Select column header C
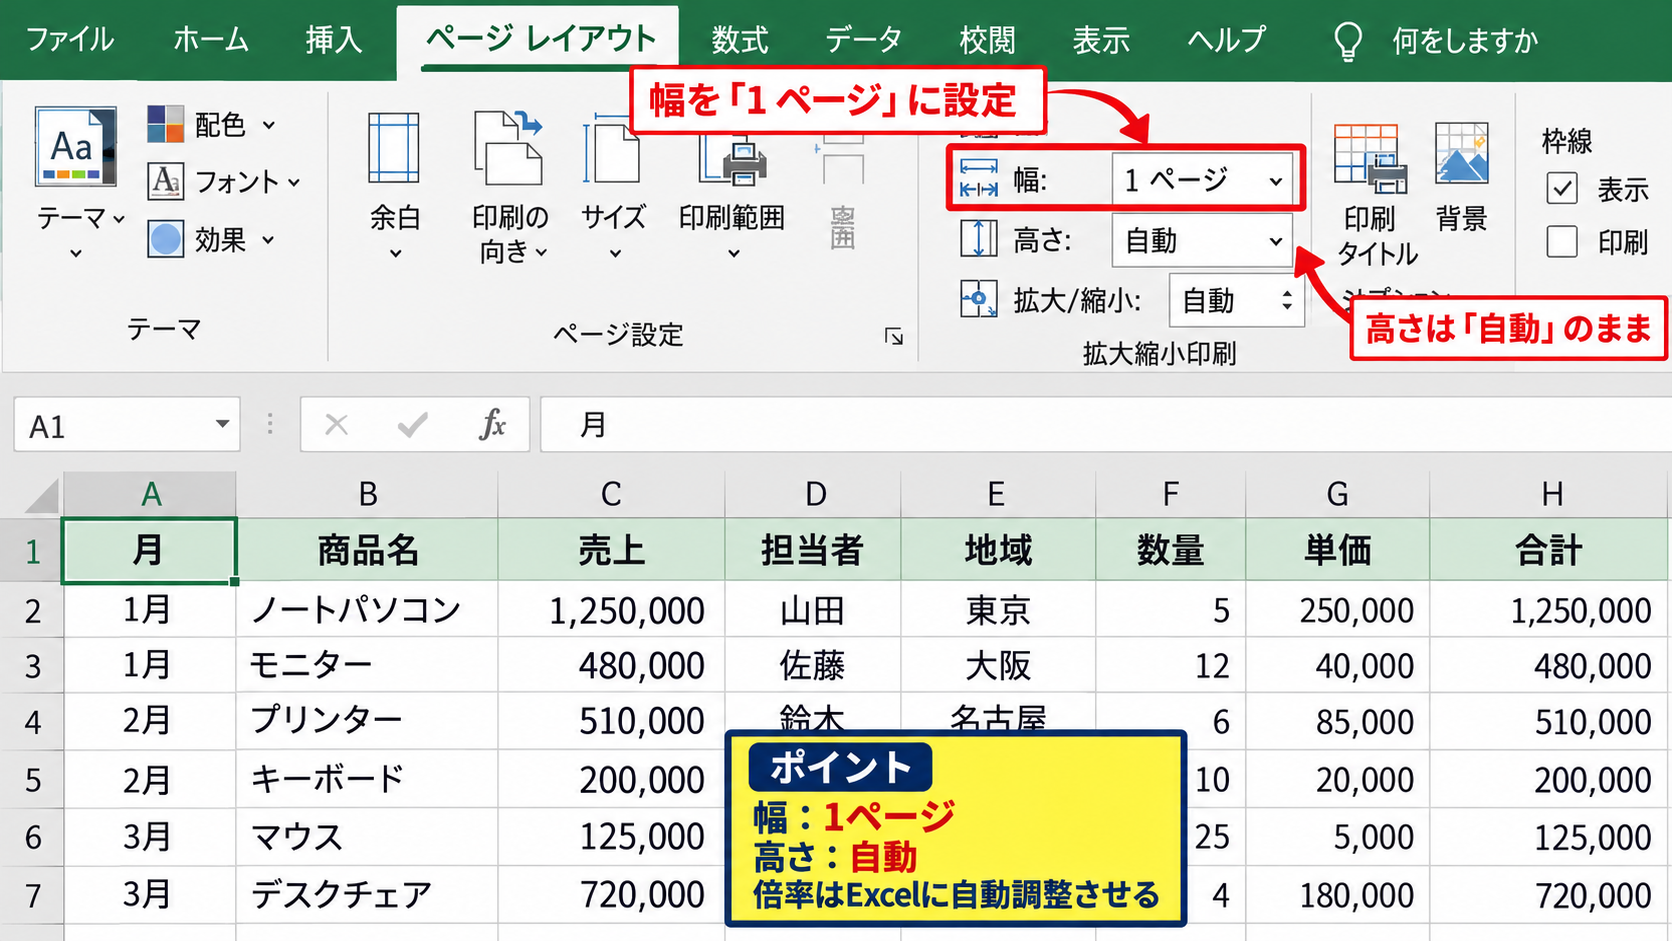The height and width of the screenshot is (941, 1672). [x=611, y=494]
